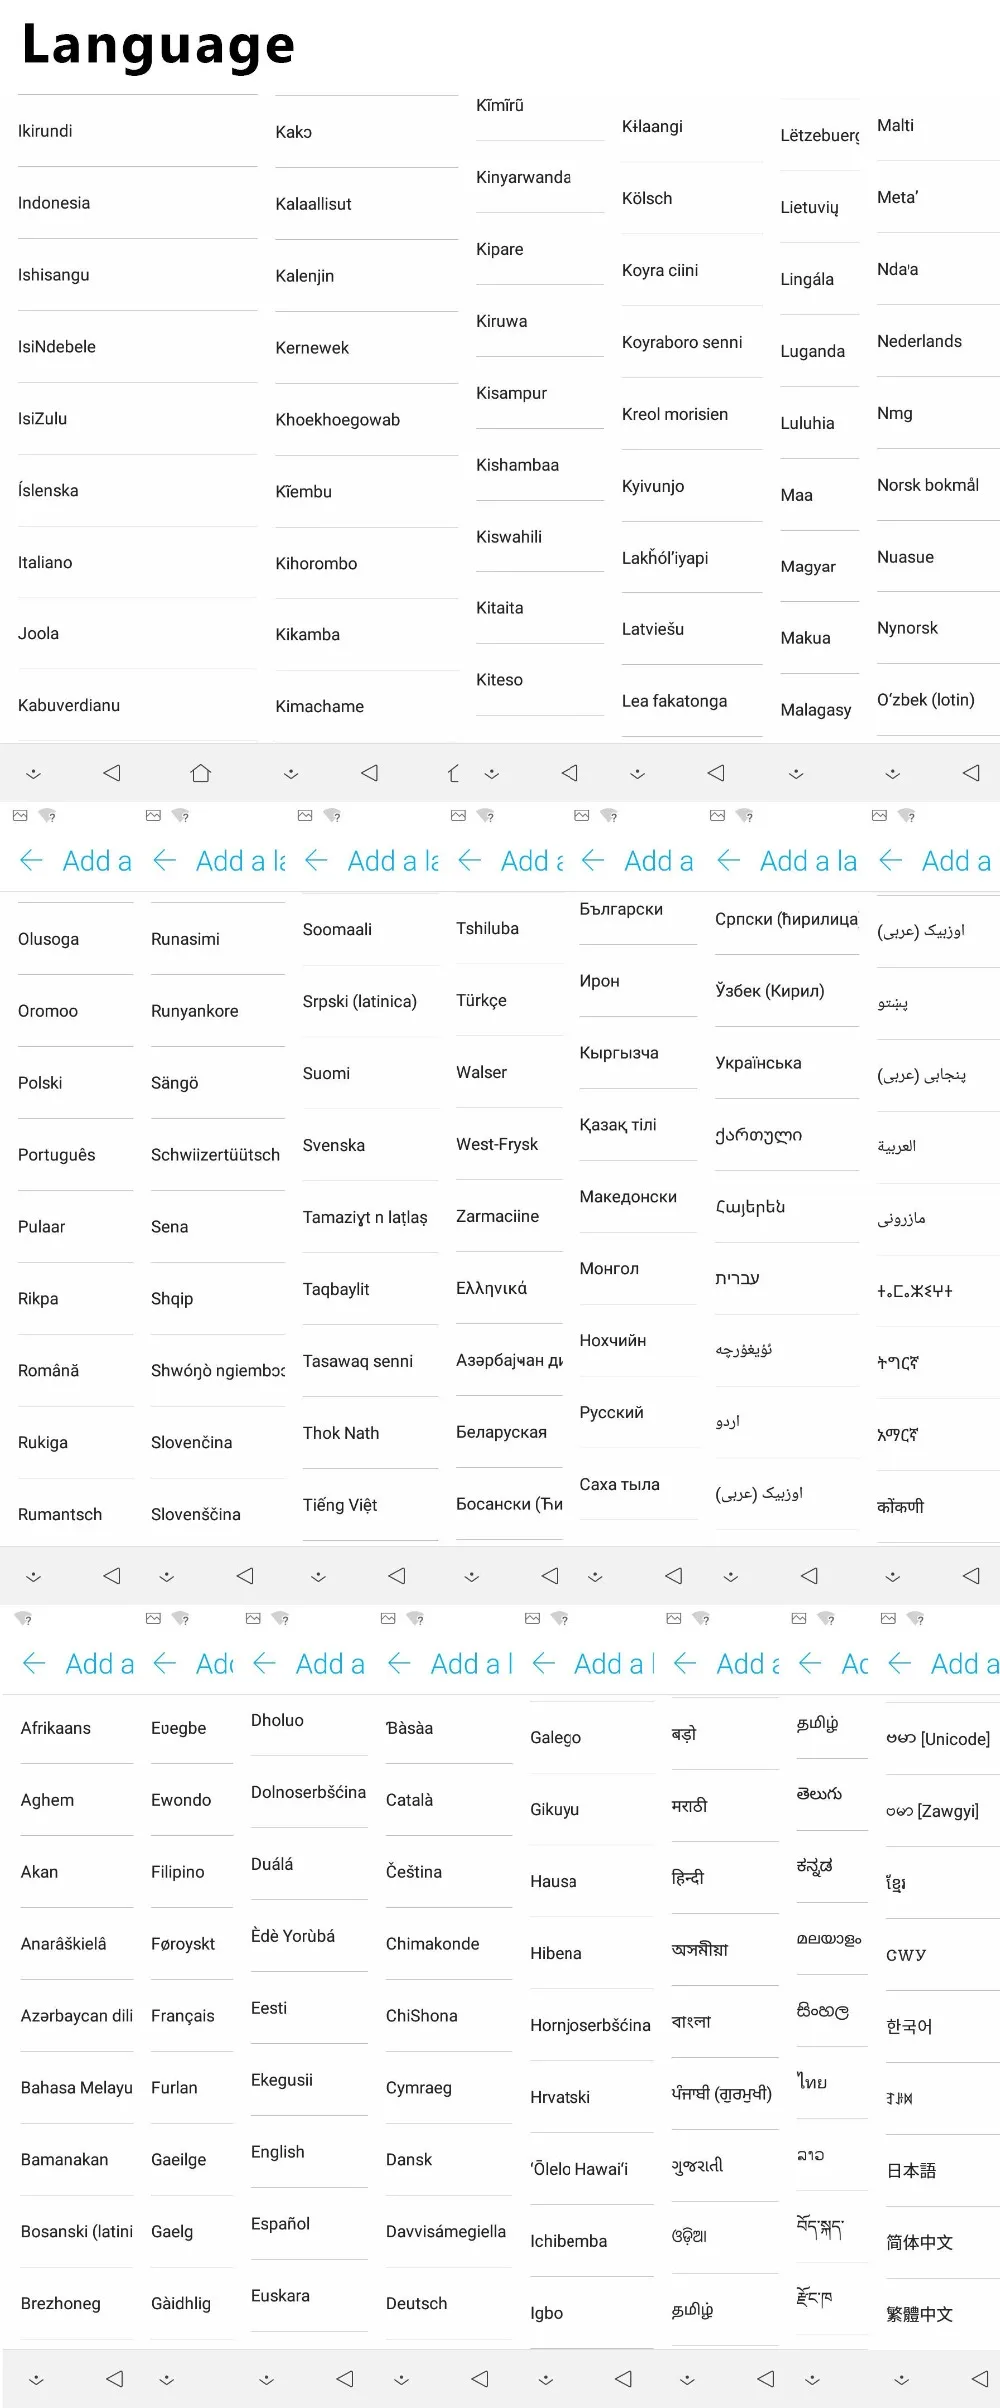
Task: Tap the back triangle below Lea fakatonga
Action: [716, 773]
